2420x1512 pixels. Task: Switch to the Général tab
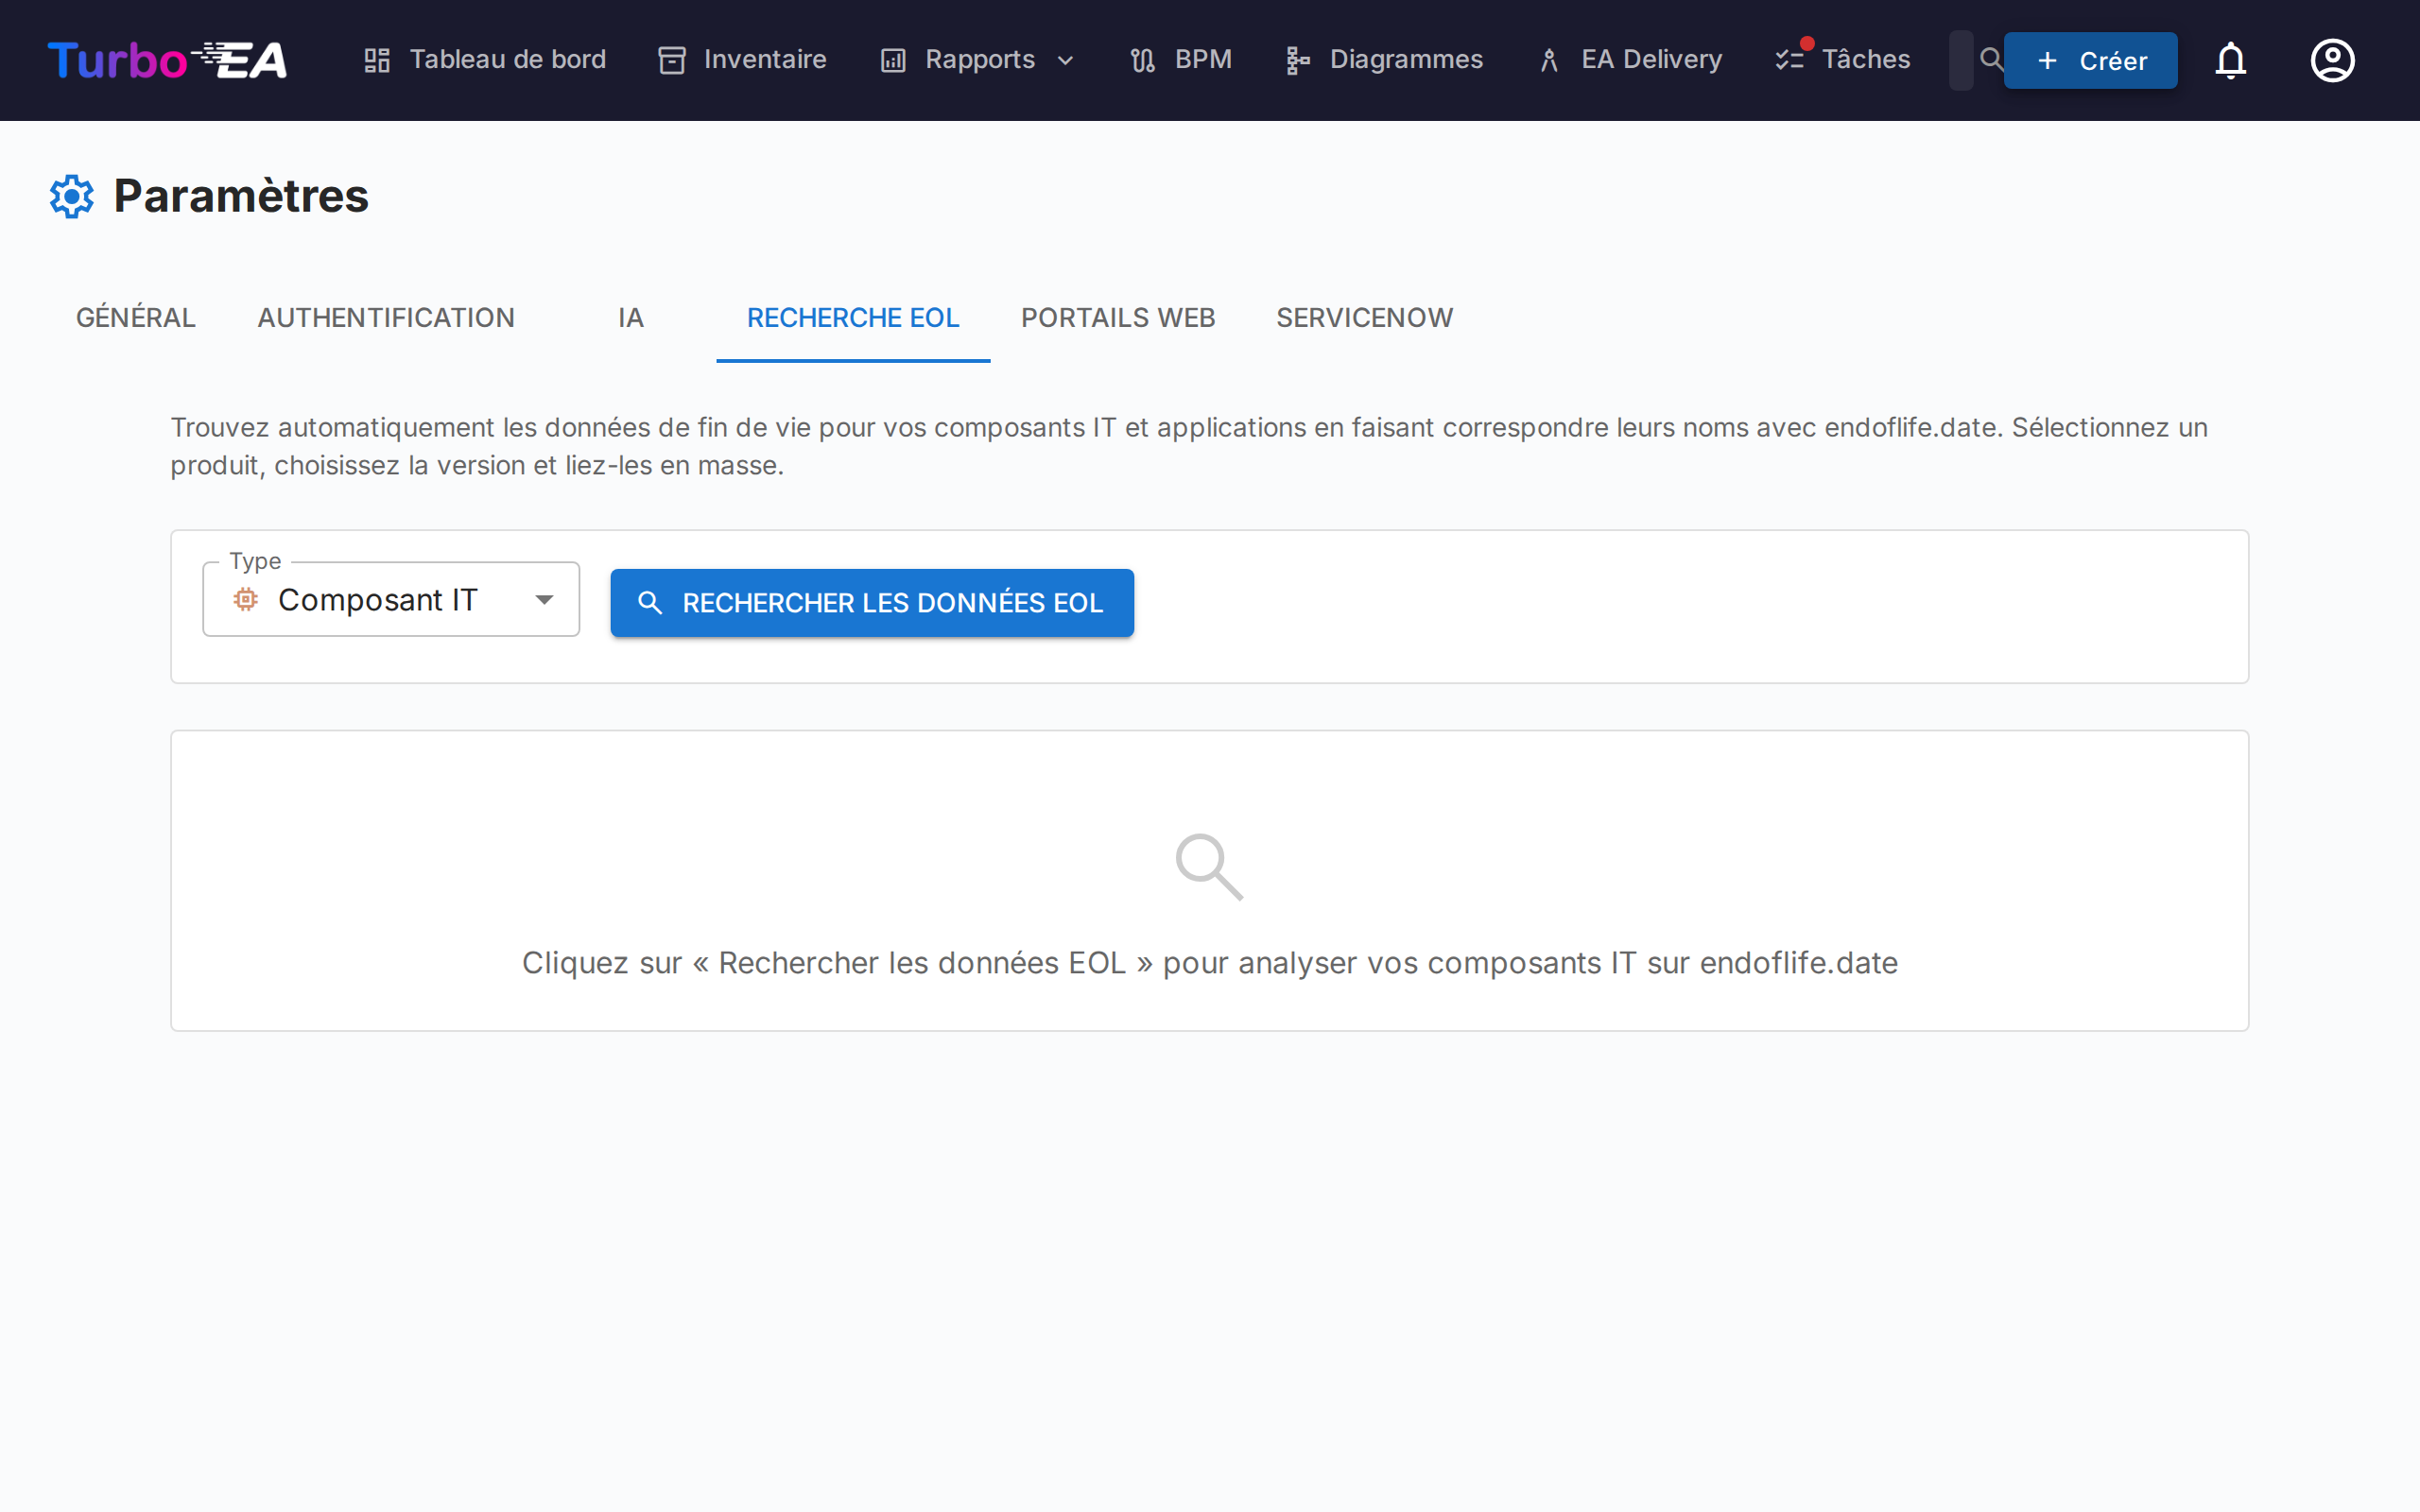tap(136, 318)
